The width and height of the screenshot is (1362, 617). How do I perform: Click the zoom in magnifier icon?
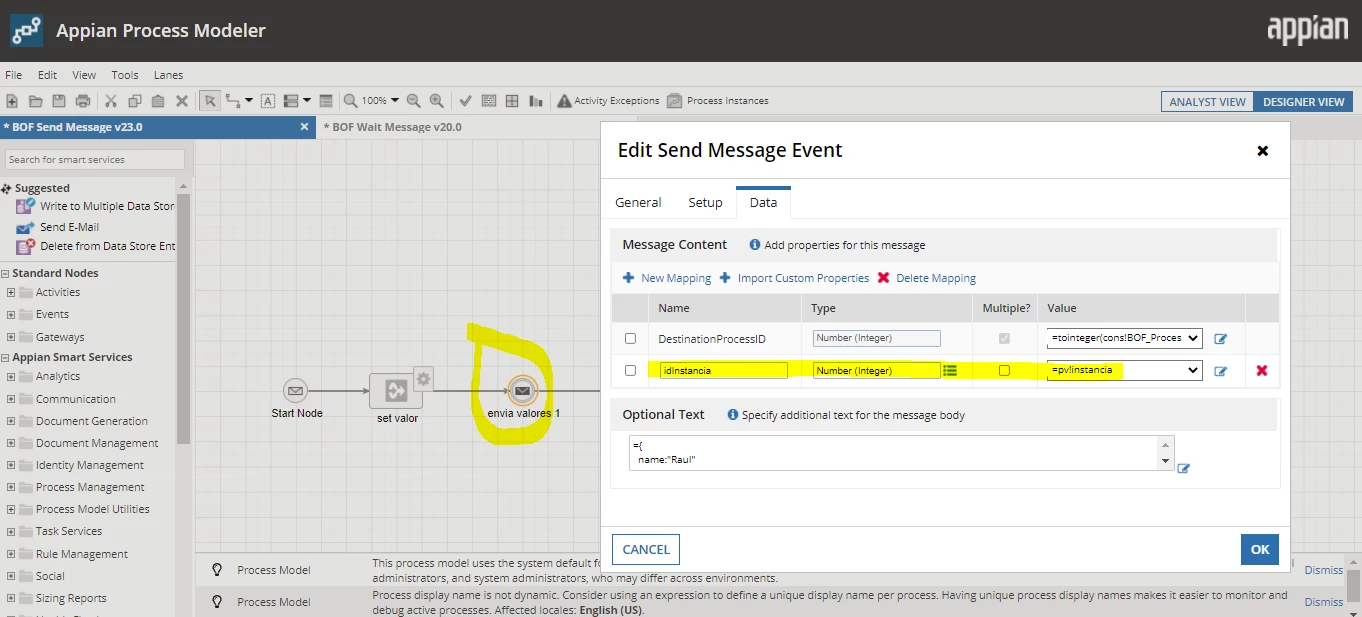pos(437,101)
